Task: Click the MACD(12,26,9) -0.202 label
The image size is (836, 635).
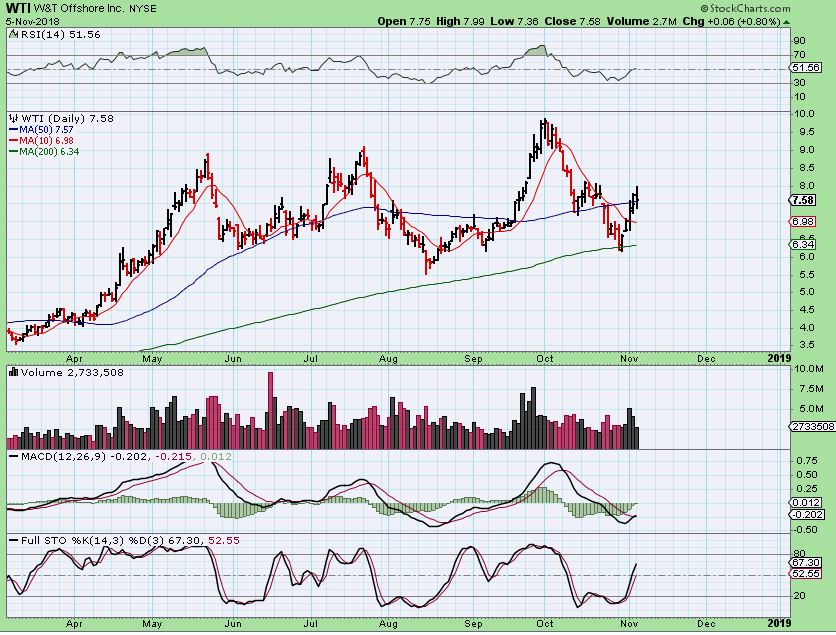Action: tap(86, 457)
